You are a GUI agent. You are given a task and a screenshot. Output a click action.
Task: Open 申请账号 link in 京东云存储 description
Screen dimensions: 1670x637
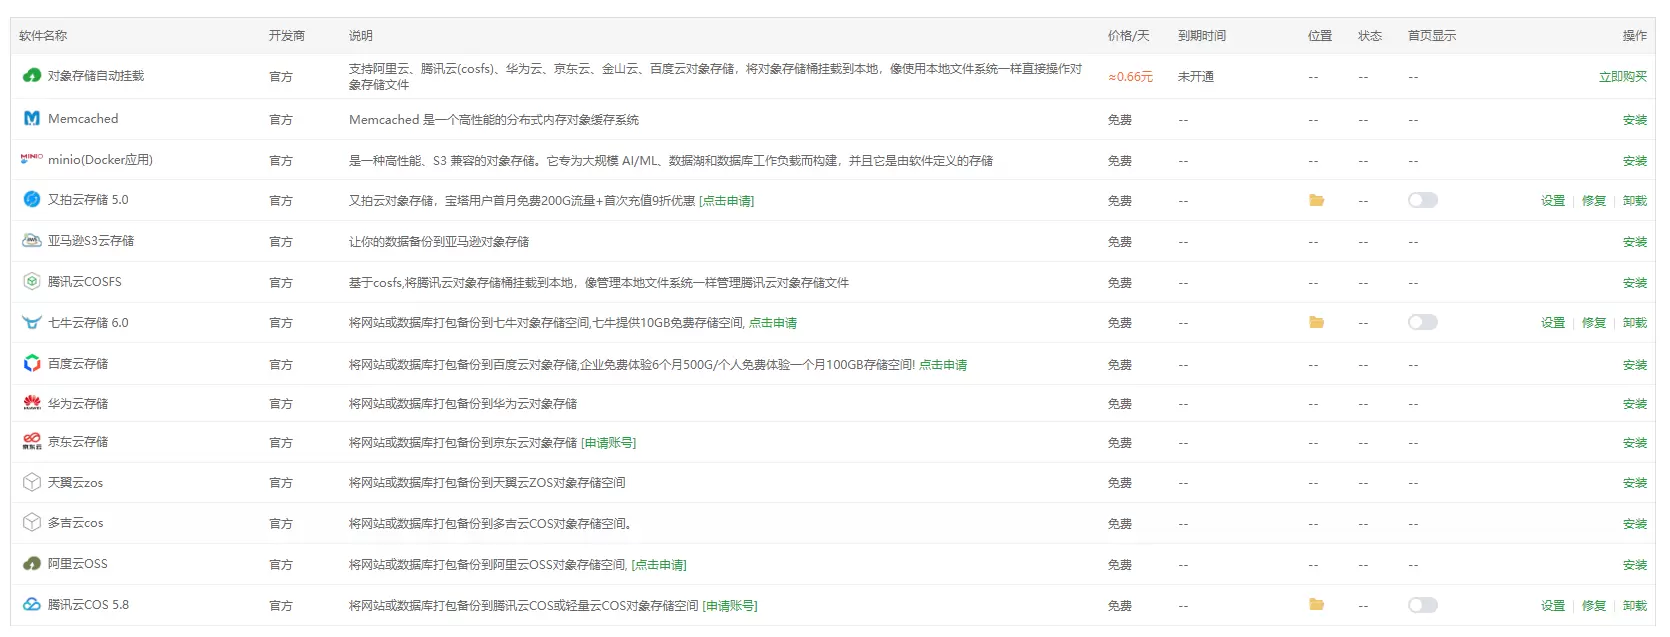tap(608, 443)
